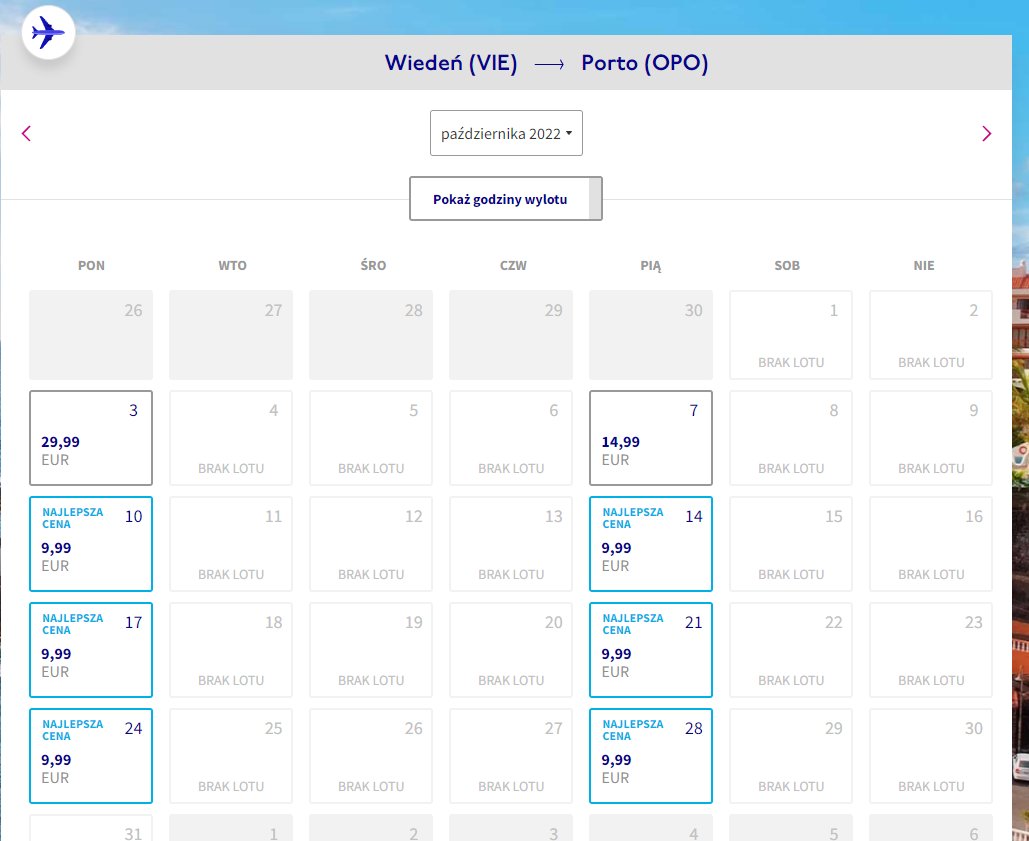The height and width of the screenshot is (841, 1029).
Task: Click day 5 cell with BRAK LOTU
Action: 371,438
